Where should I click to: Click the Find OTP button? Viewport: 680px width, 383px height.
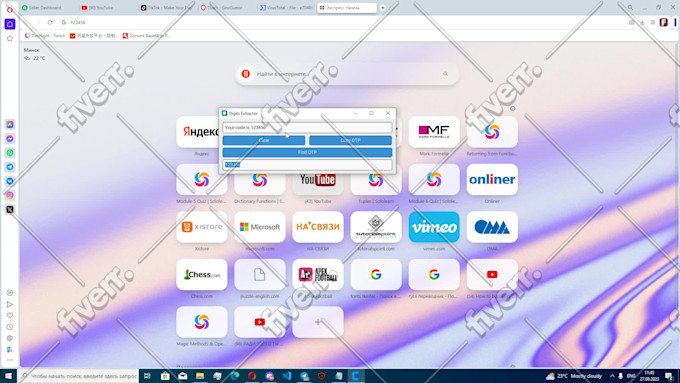[x=307, y=152]
